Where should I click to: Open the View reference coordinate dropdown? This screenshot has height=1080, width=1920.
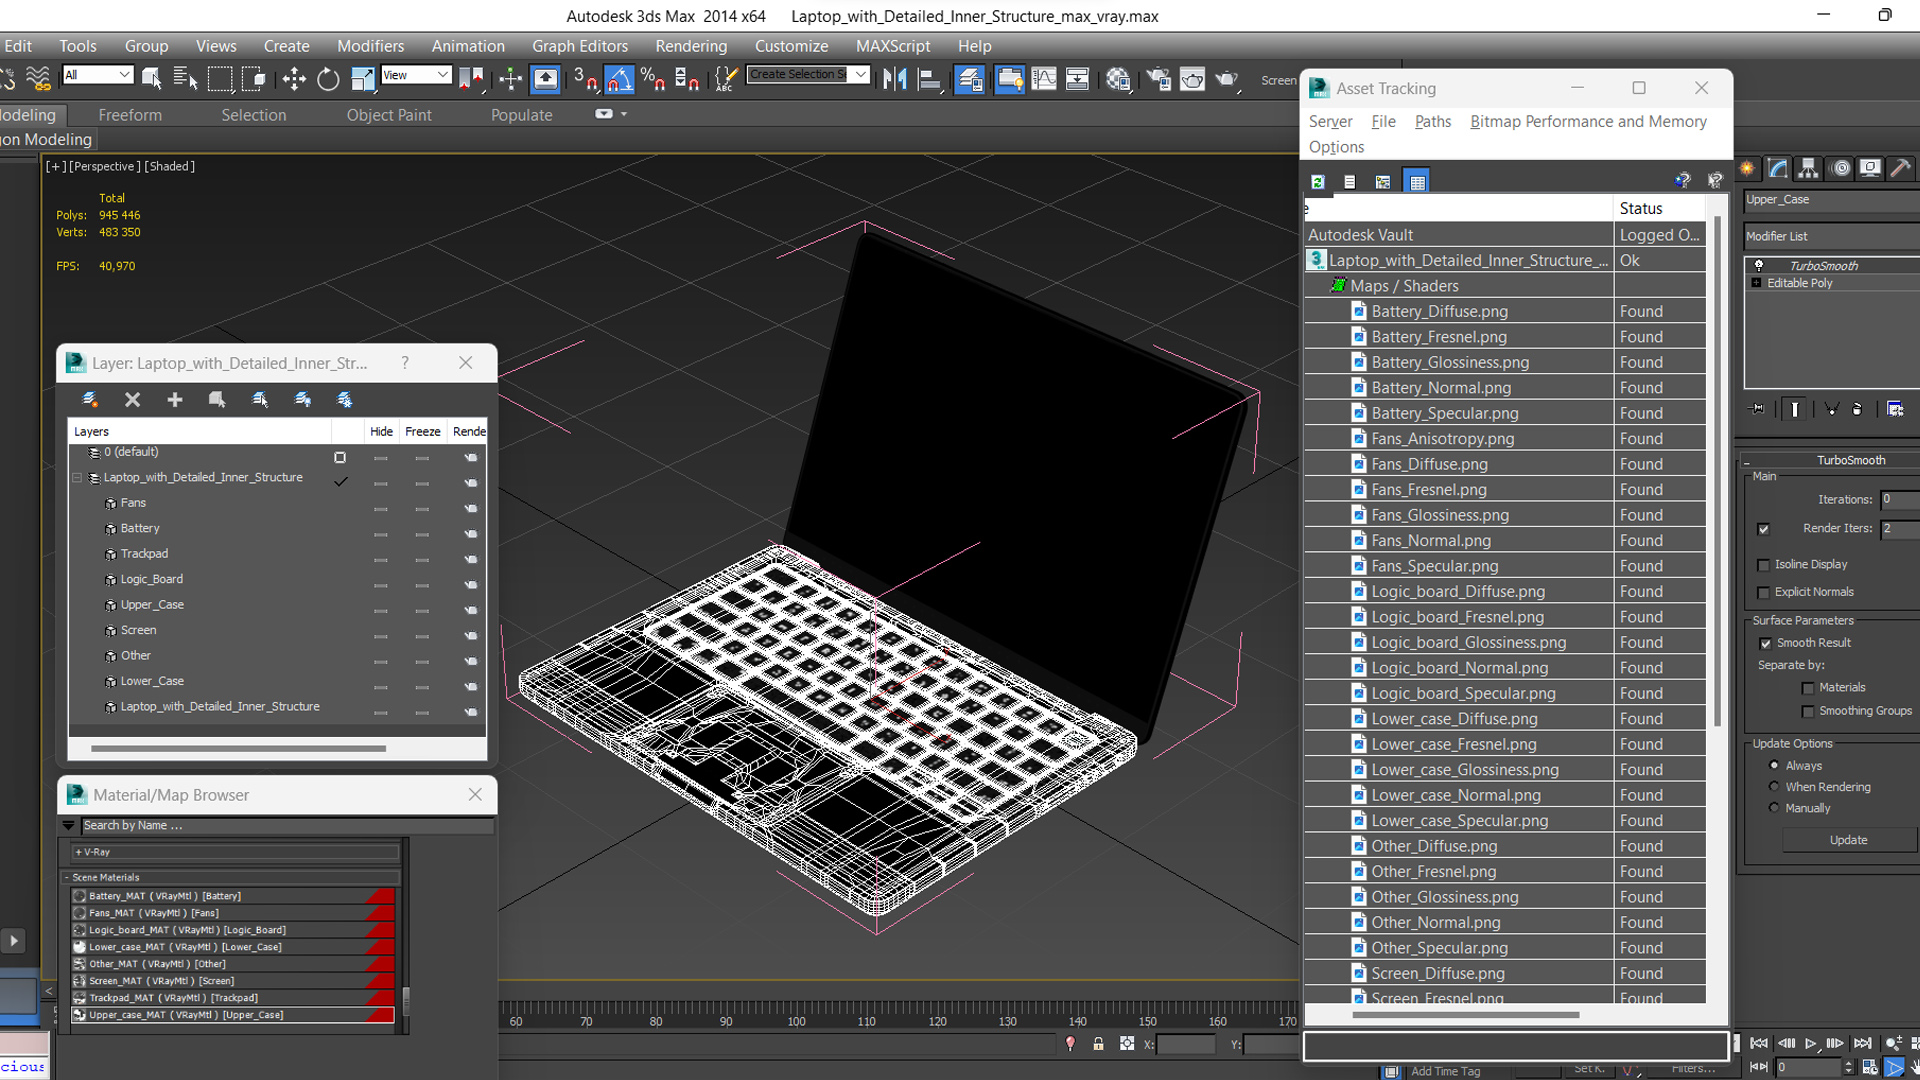click(416, 75)
